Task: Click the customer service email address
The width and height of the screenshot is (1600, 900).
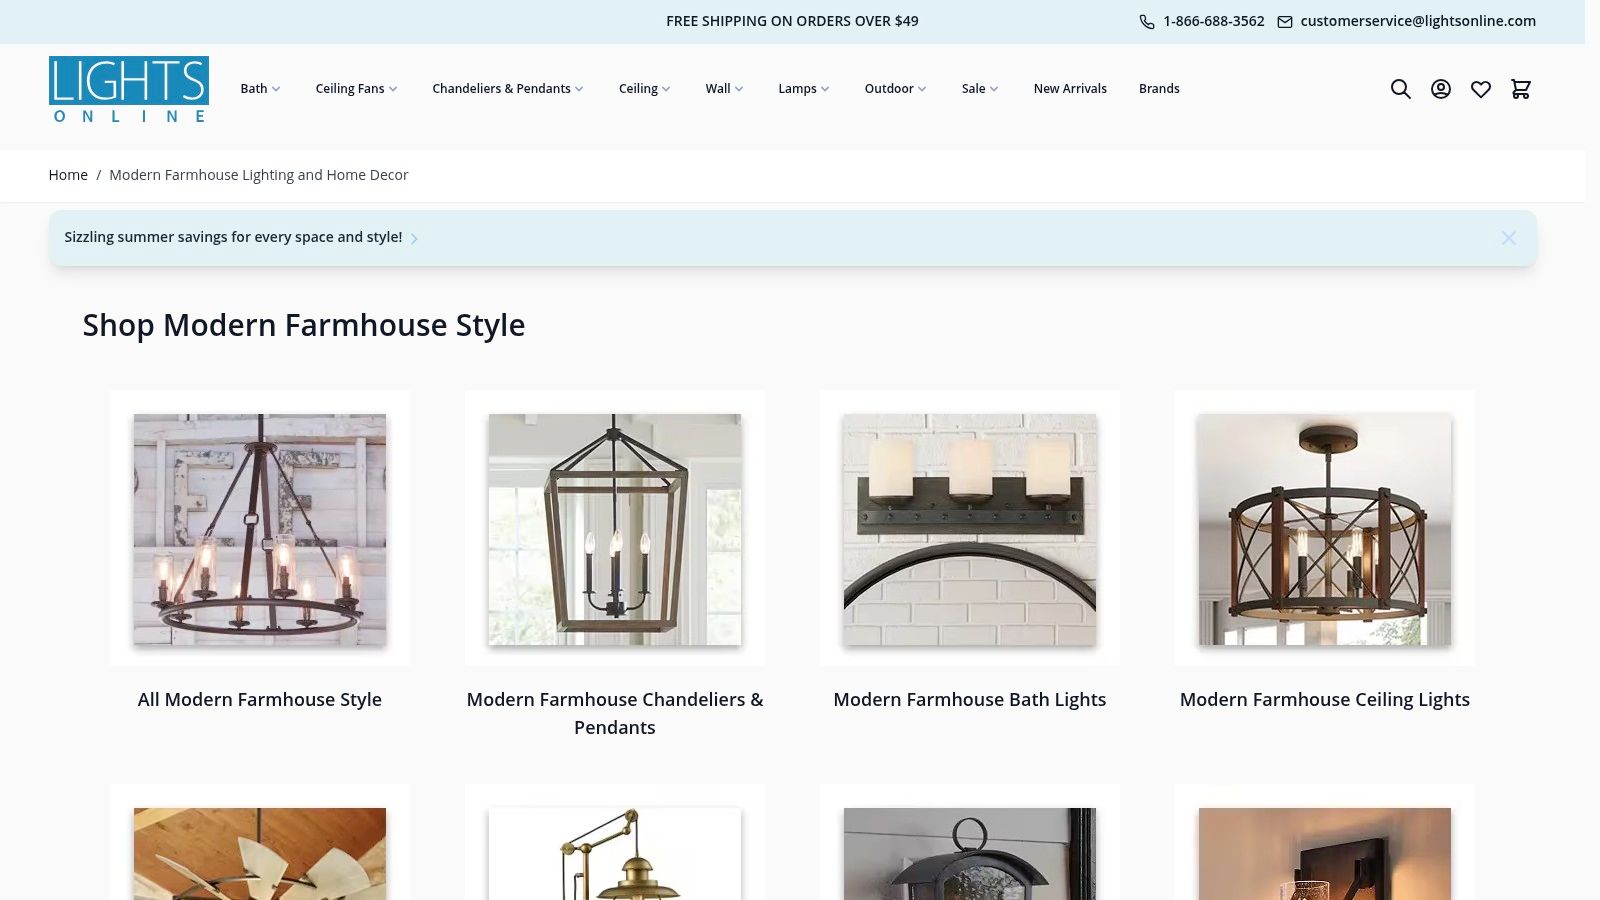Action: pyautogui.click(x=1417, y=21)
